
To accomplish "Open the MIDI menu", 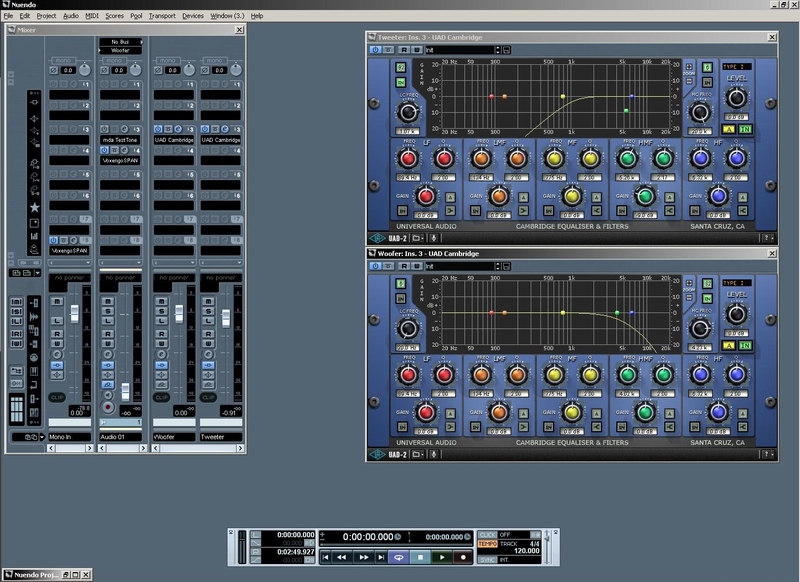I will (x=92, y=16).
